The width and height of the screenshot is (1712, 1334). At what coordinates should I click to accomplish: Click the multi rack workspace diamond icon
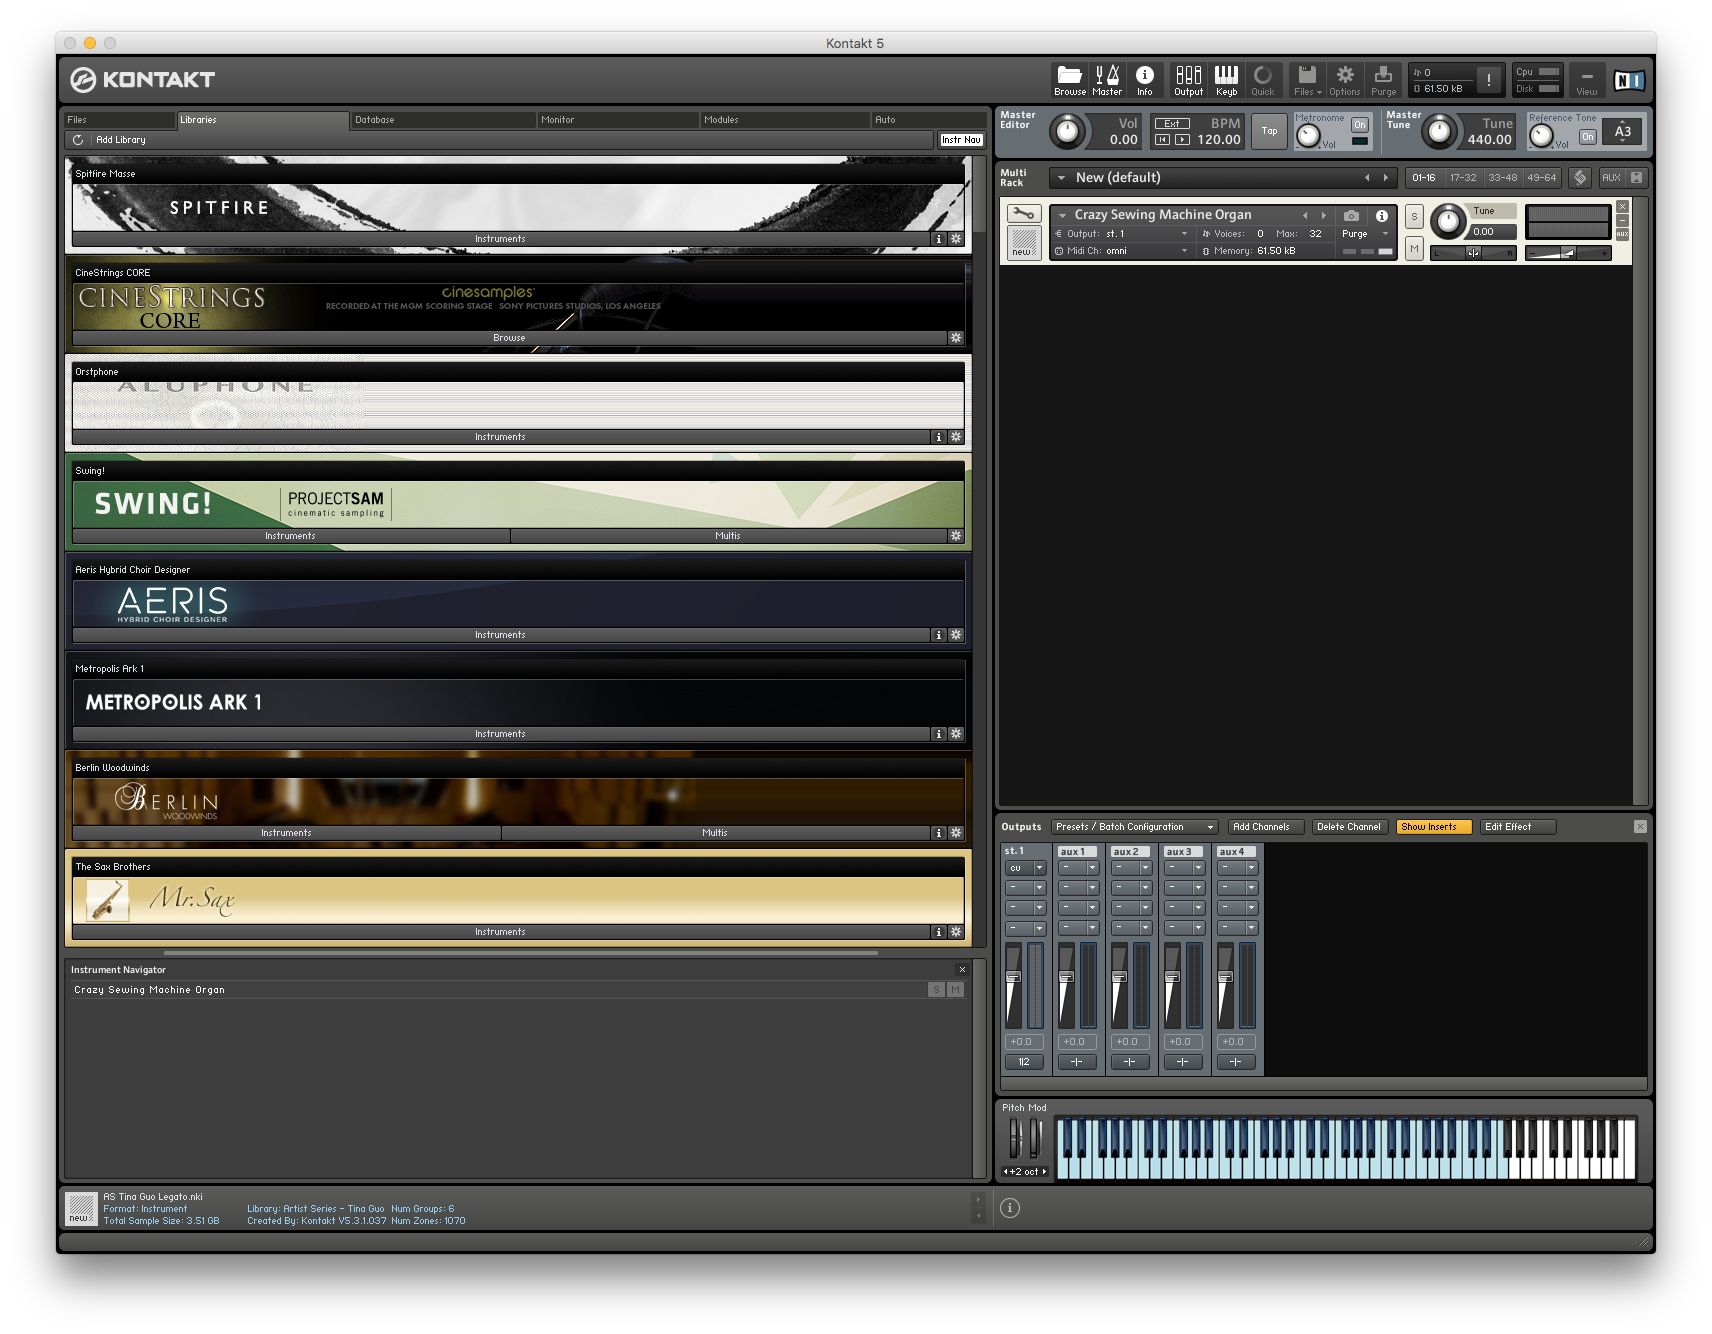click(1580, 177)
